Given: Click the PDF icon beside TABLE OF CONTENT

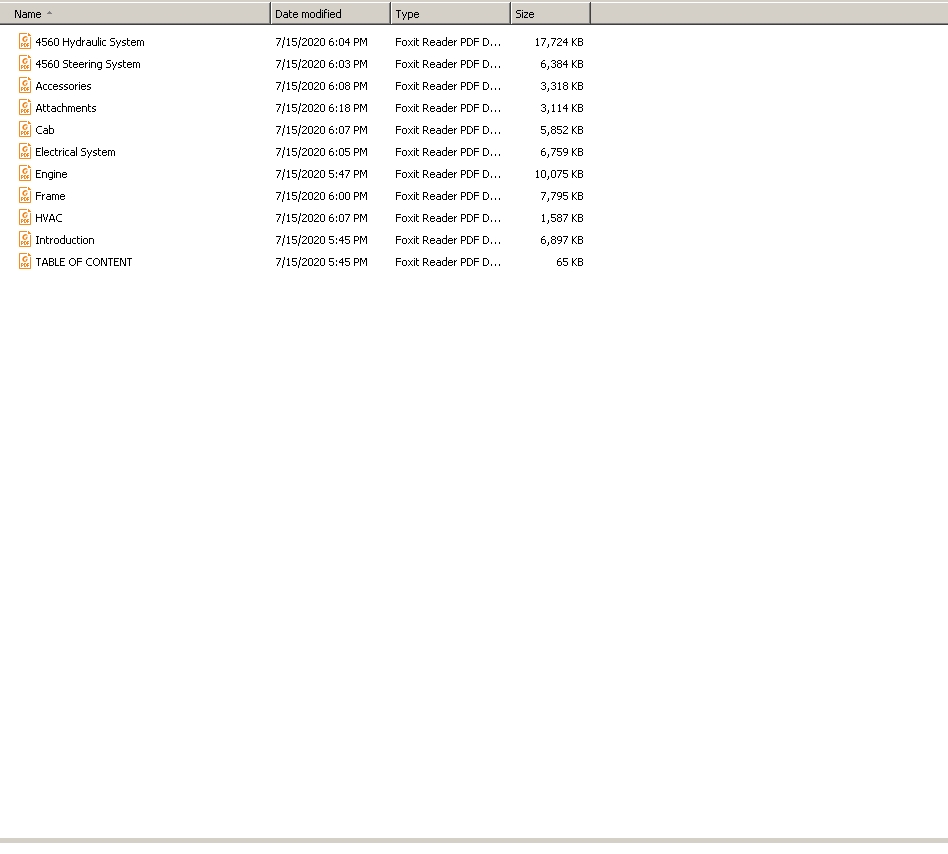Looking at the screenshot, I should click(x=25, y=261).
